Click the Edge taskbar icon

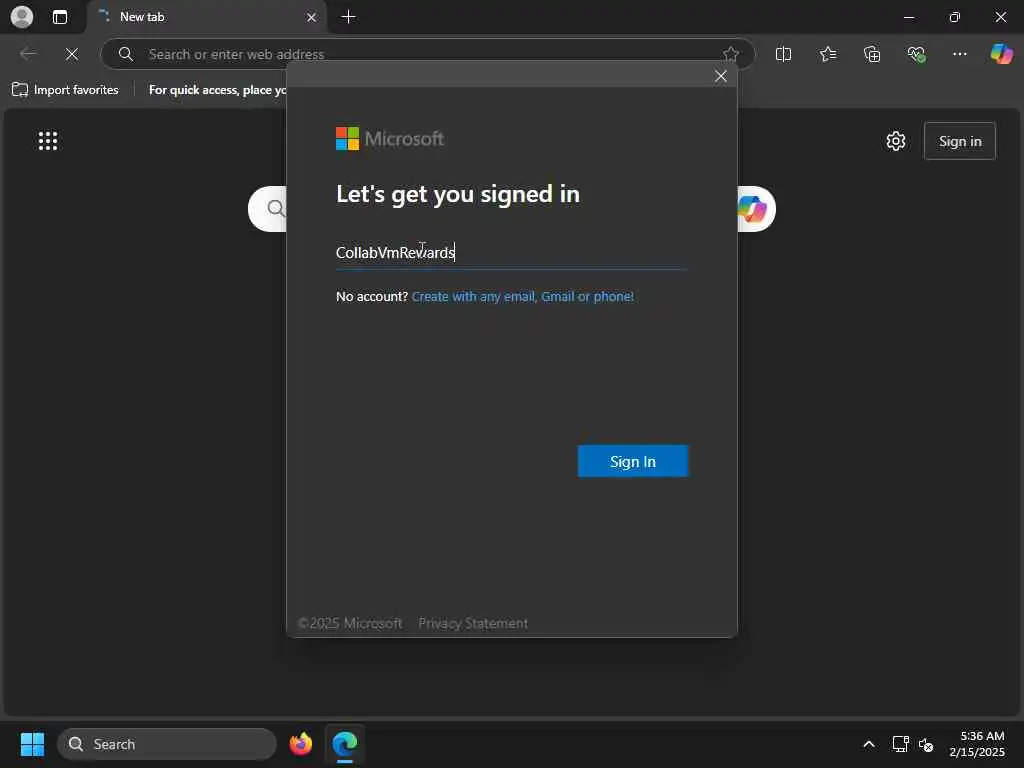(345, 744)
